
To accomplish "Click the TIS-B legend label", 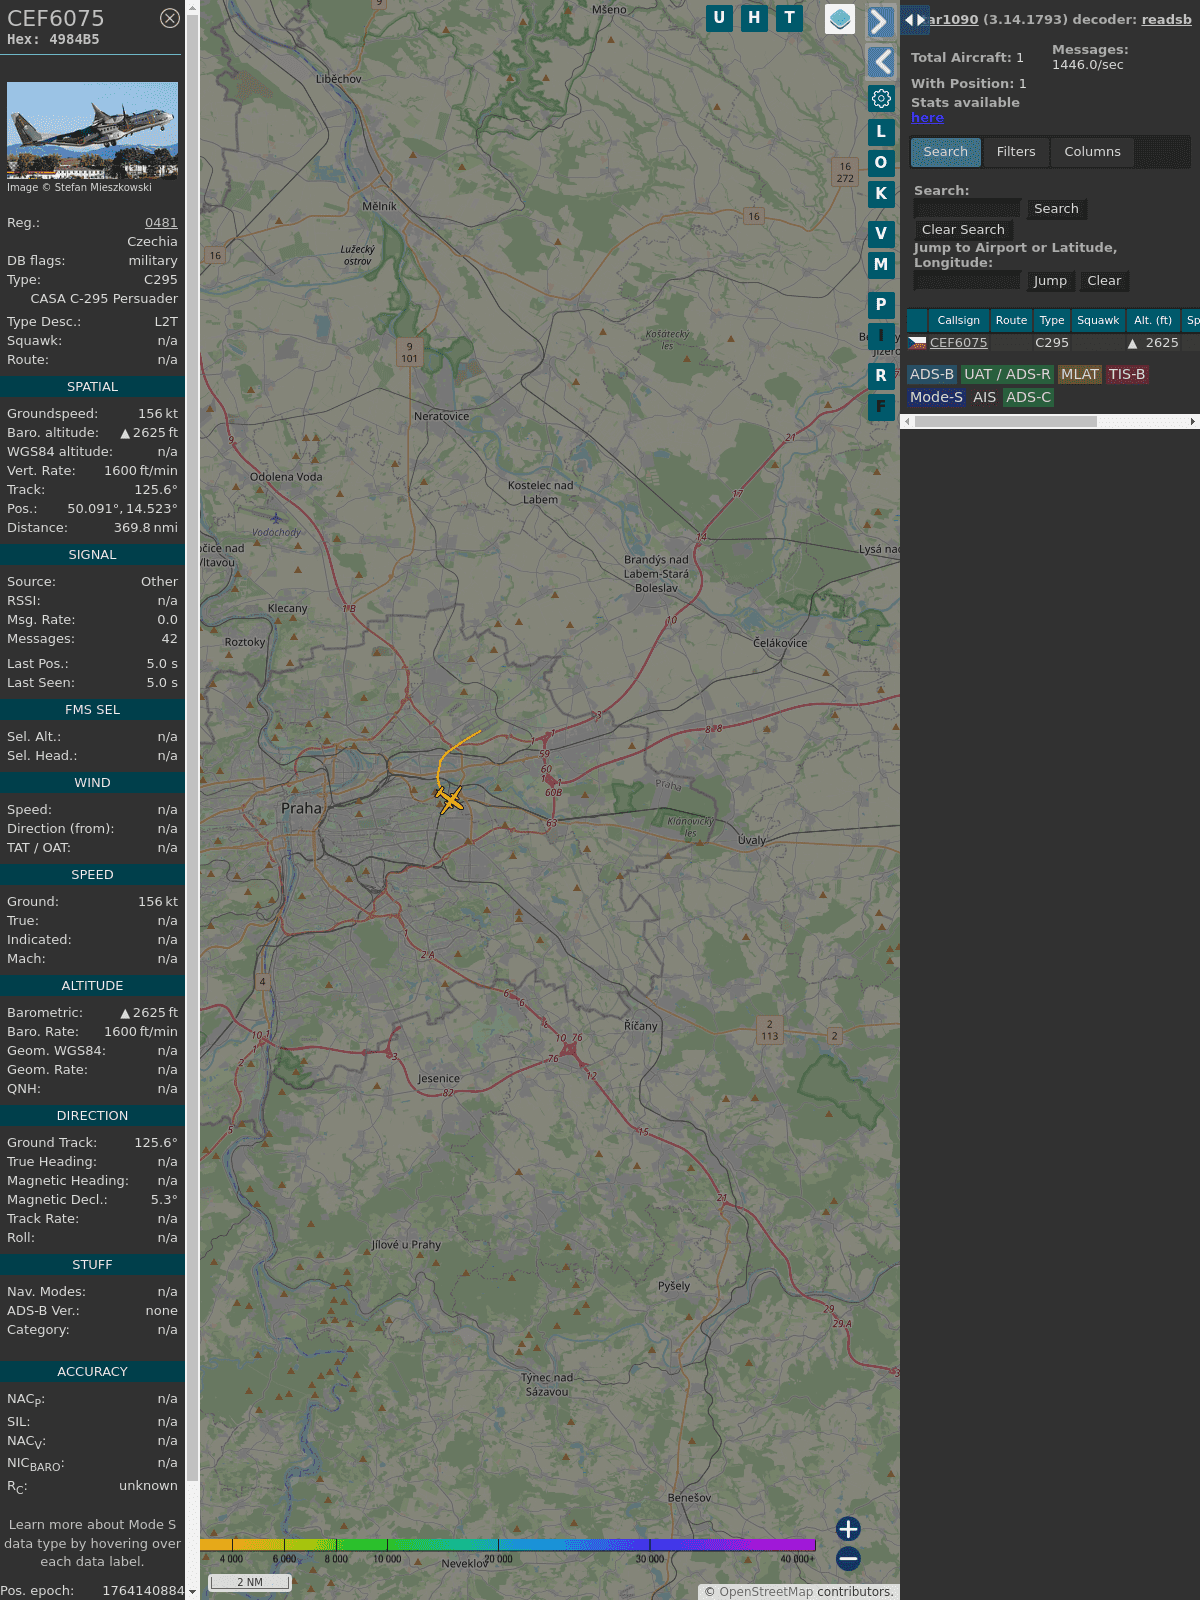I will pyautogui.click(x=1127, y=374).
